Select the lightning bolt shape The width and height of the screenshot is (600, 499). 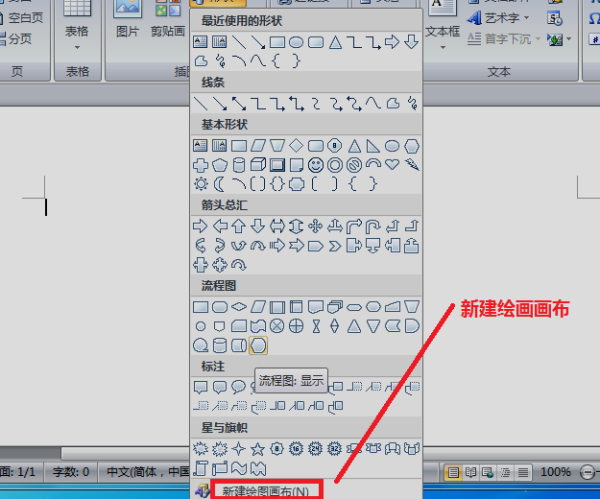tap(412, 165)
